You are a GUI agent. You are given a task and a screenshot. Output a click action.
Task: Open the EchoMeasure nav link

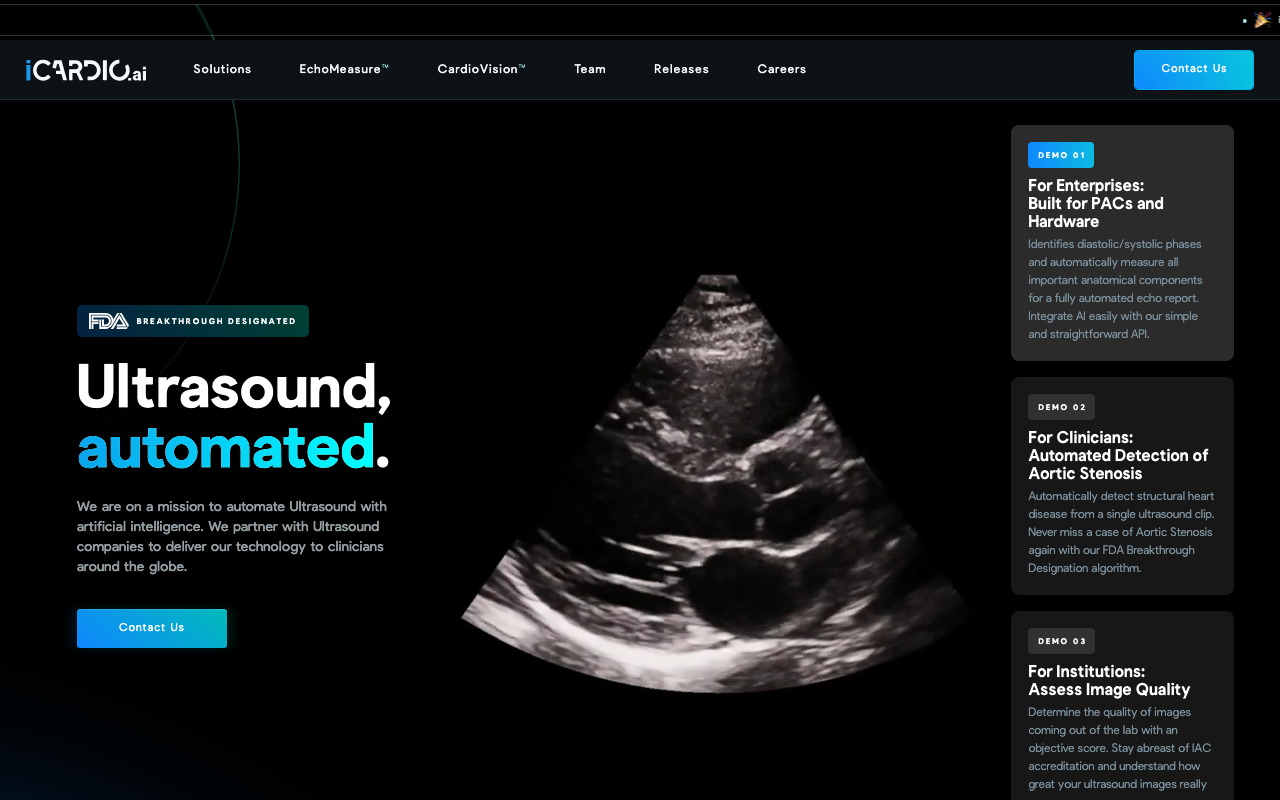click(x=344, y=69)
